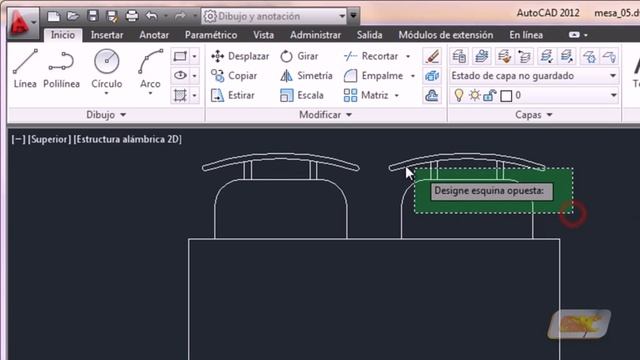Click the third layer tool icon in Capas
This screenshot has height=360, width=640.
pyautogui.click(x=504, y=56)
